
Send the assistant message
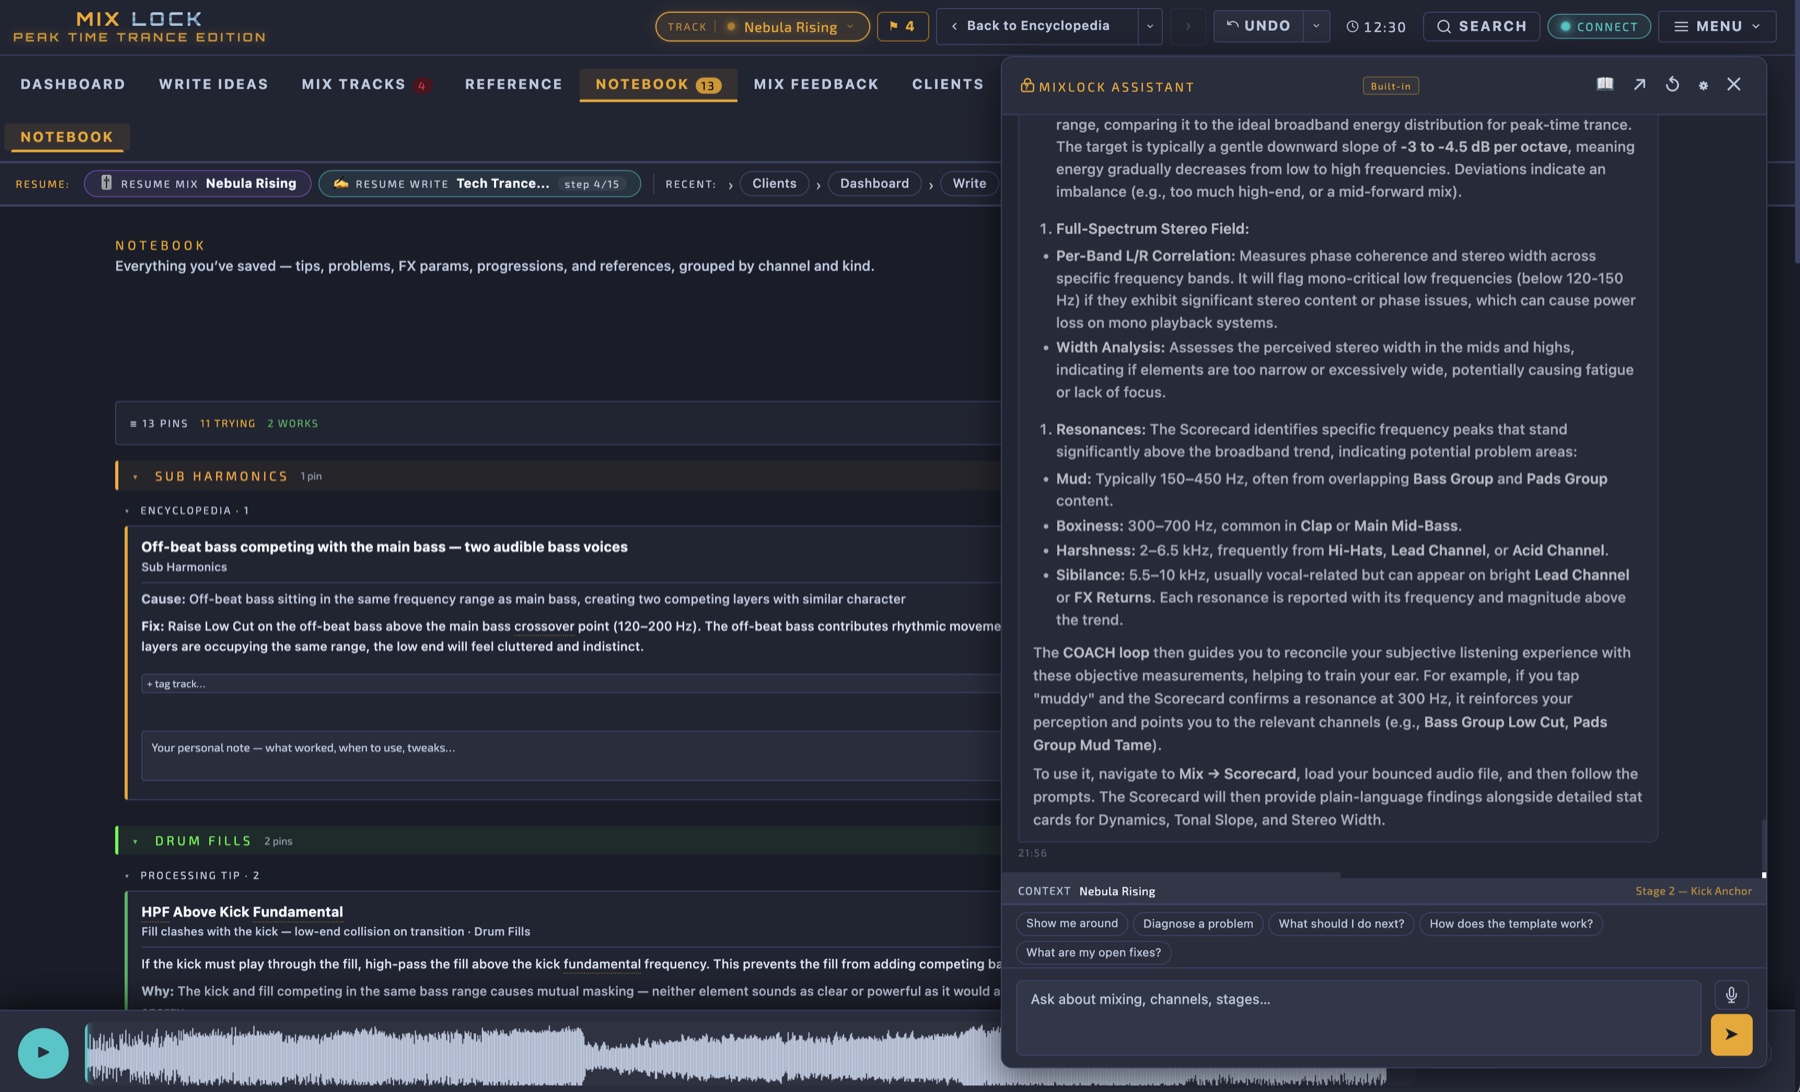pyautogui.click(x=1731, y=1034)
